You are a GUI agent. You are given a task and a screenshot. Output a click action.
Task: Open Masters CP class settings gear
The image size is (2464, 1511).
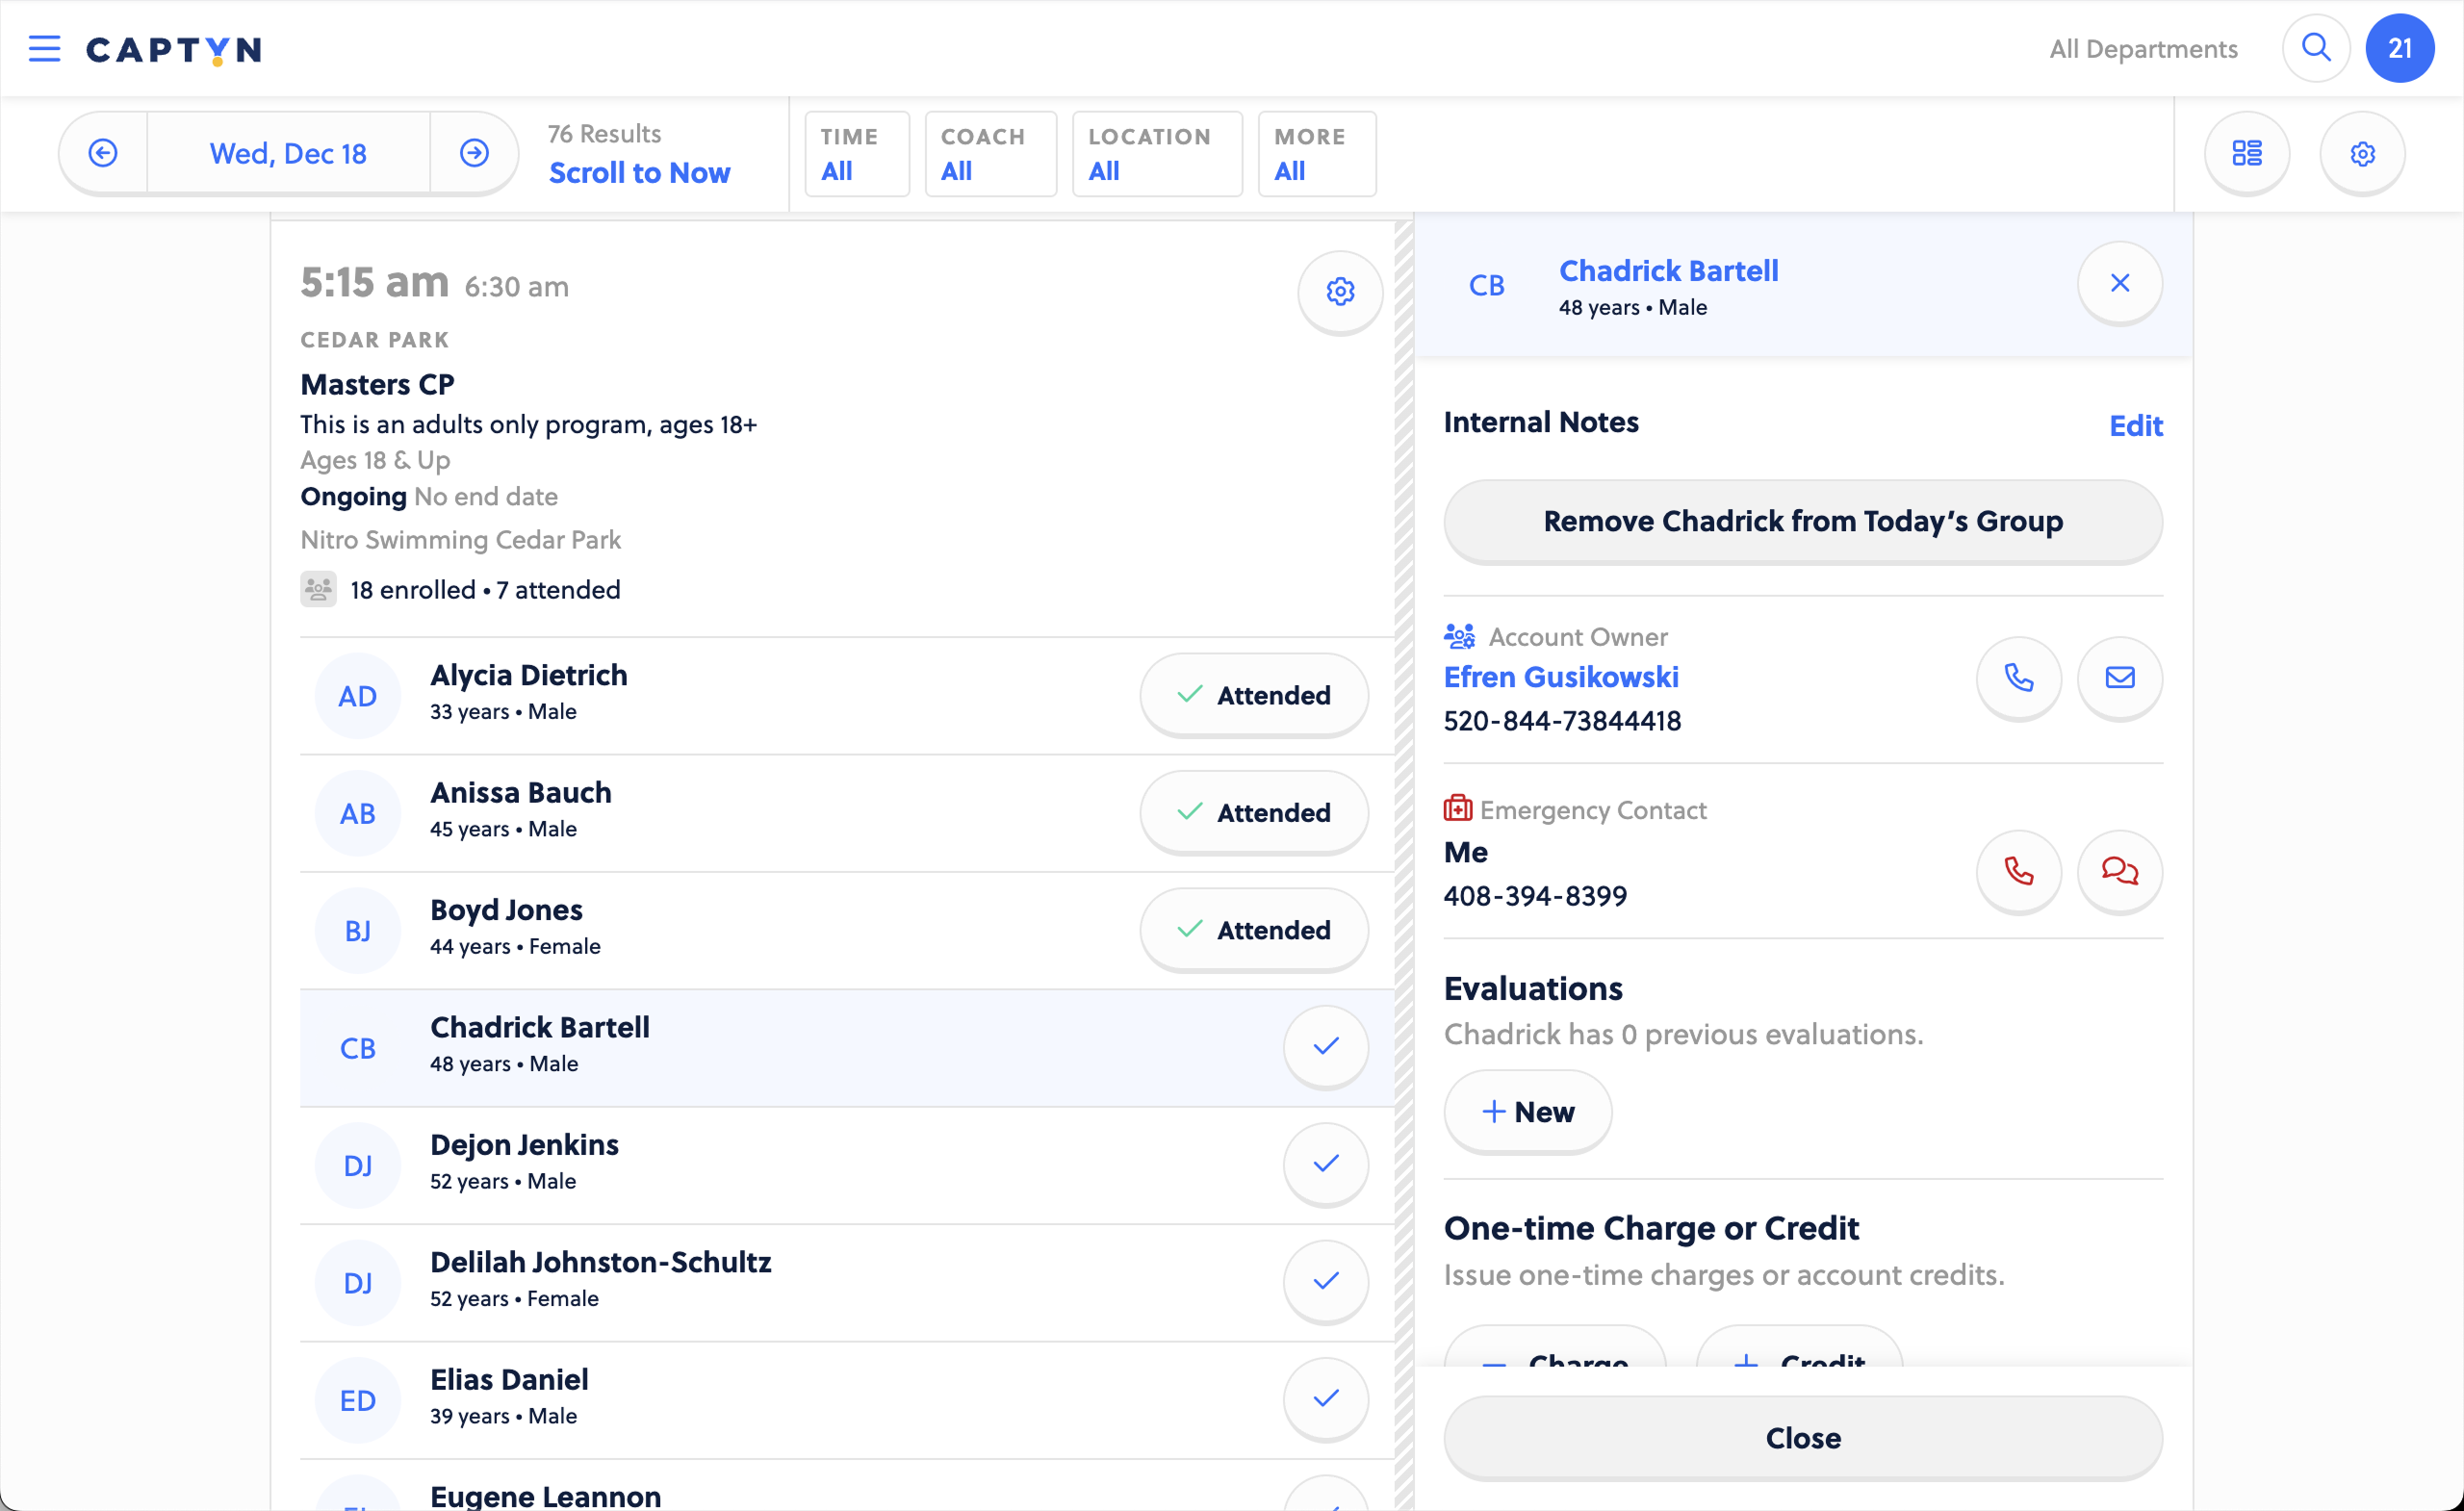click(1340, 292)
